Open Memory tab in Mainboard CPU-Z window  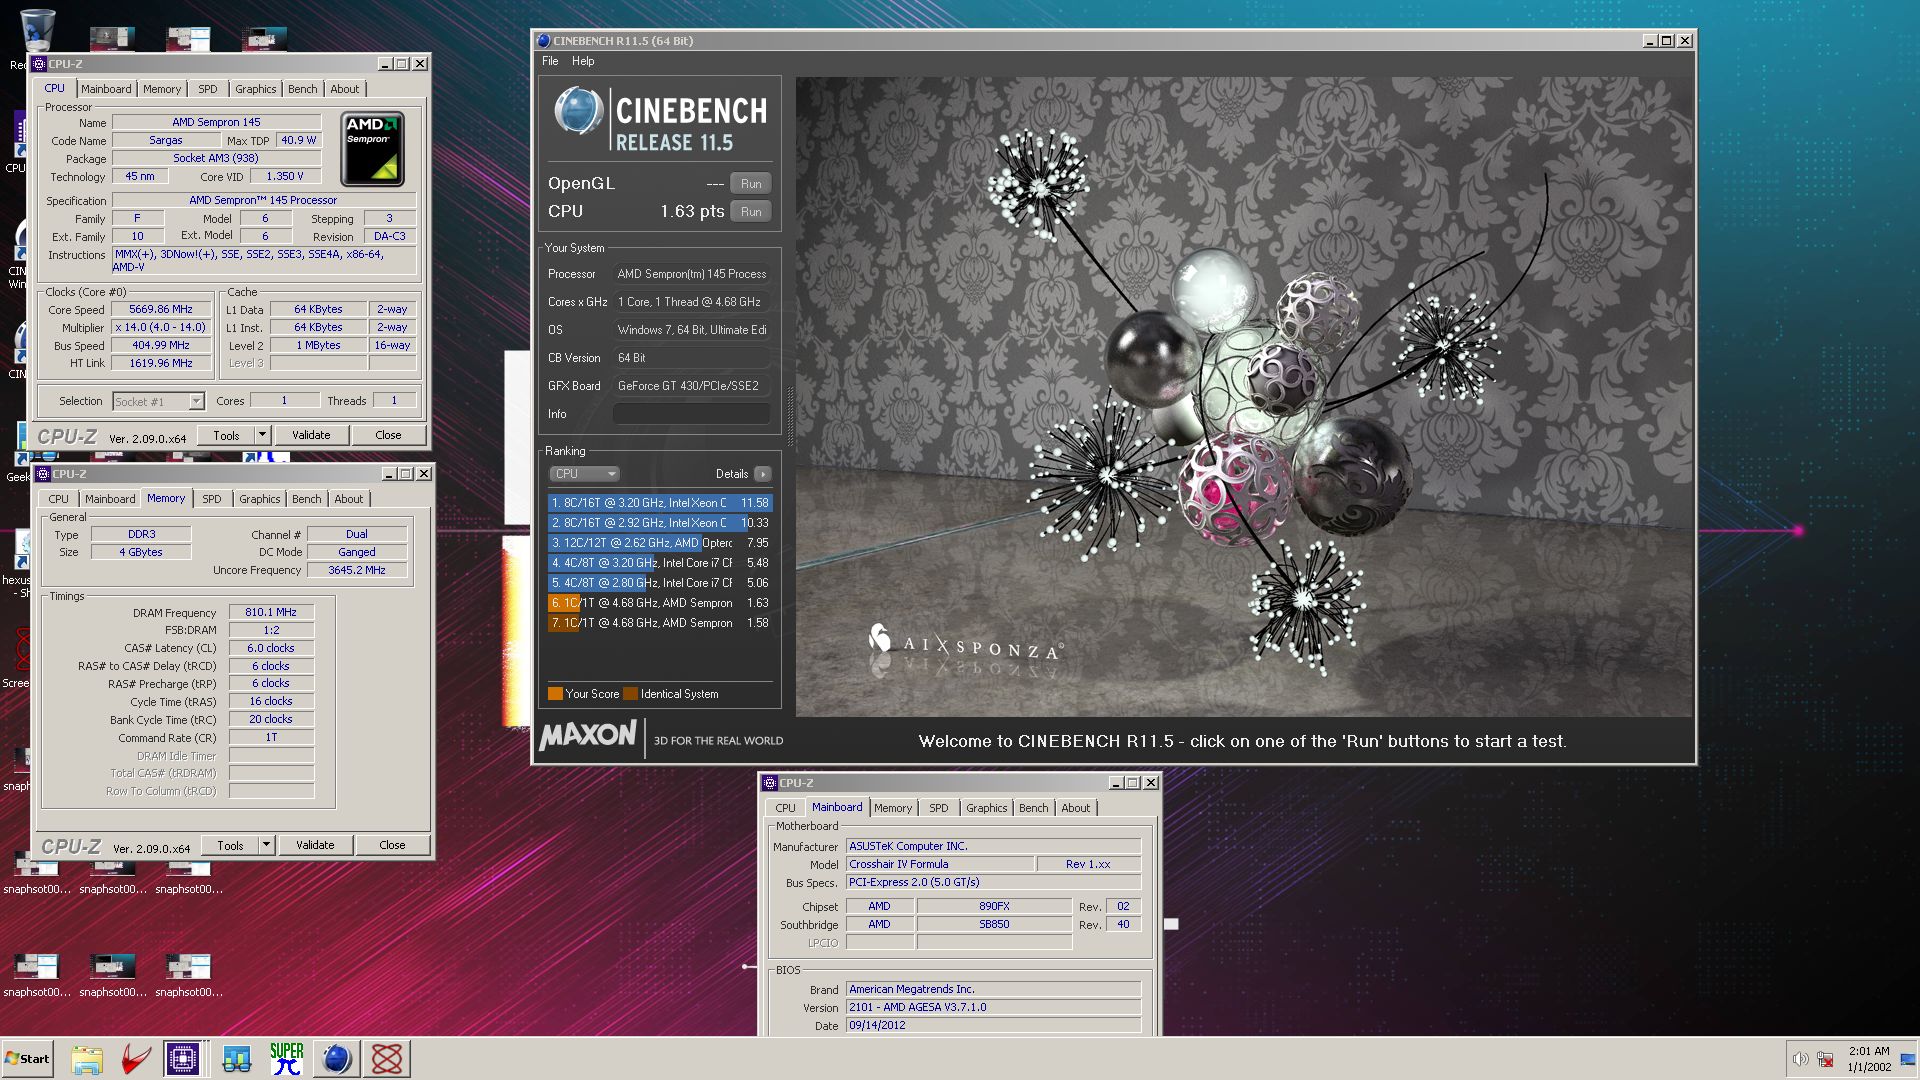pos(893,808)
